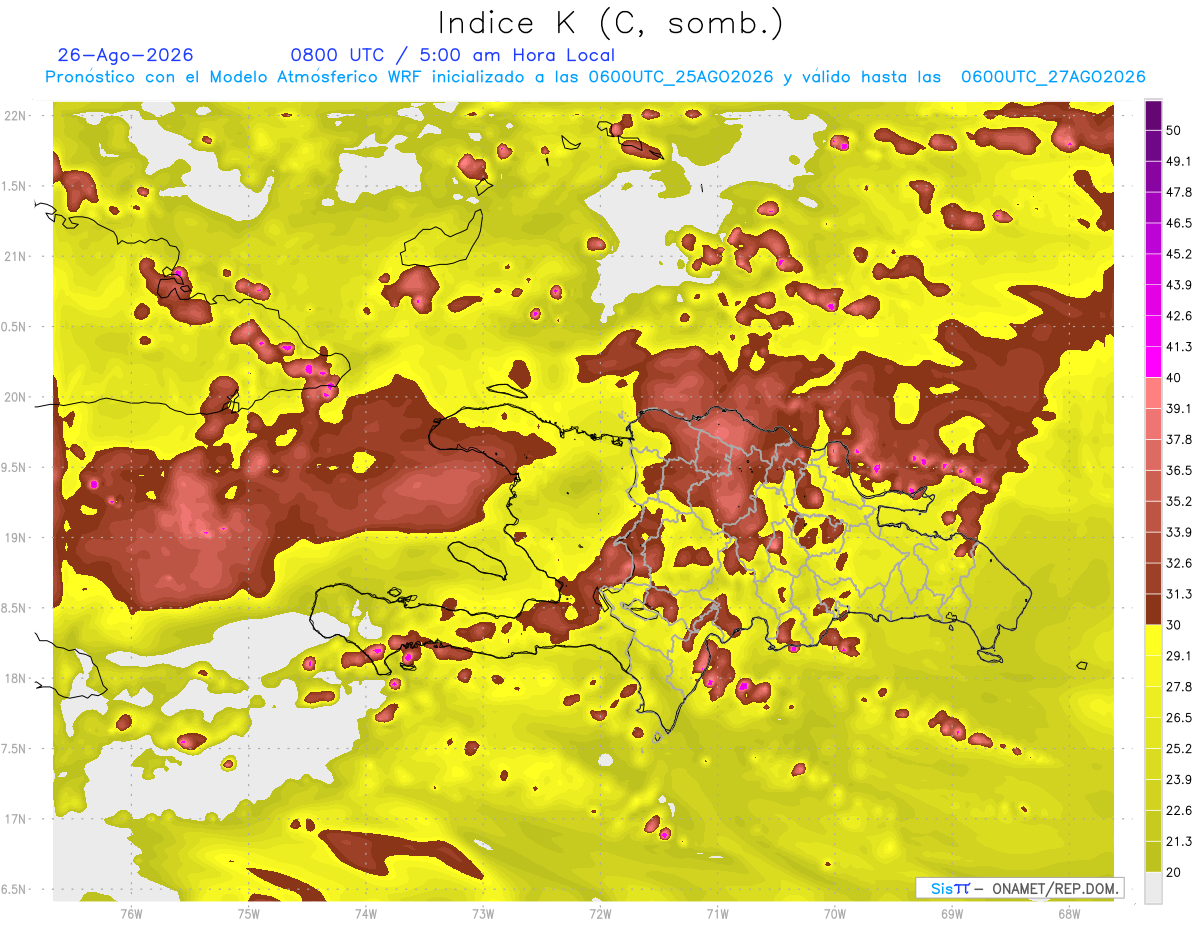Click the colorbar value "40"
The image size is (1200, 927).
coord(1174,378)
